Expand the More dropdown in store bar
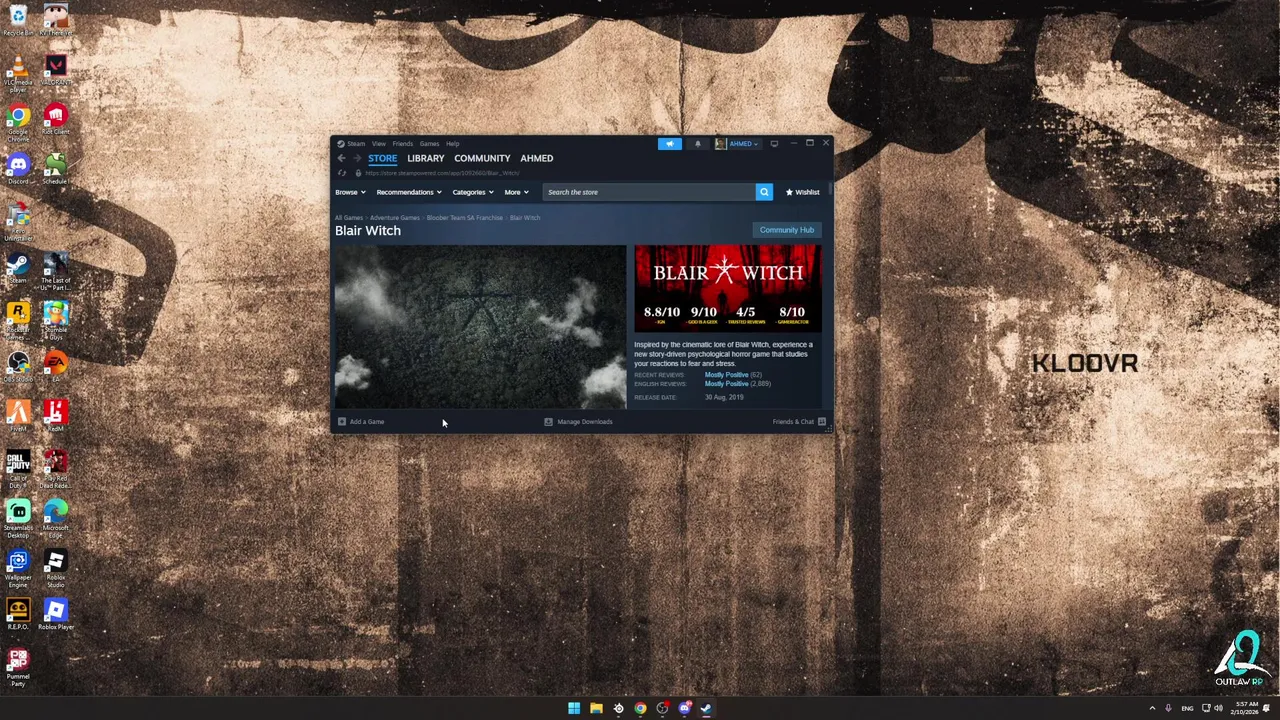The image size is (1280, 720). (x=516, y=192)
